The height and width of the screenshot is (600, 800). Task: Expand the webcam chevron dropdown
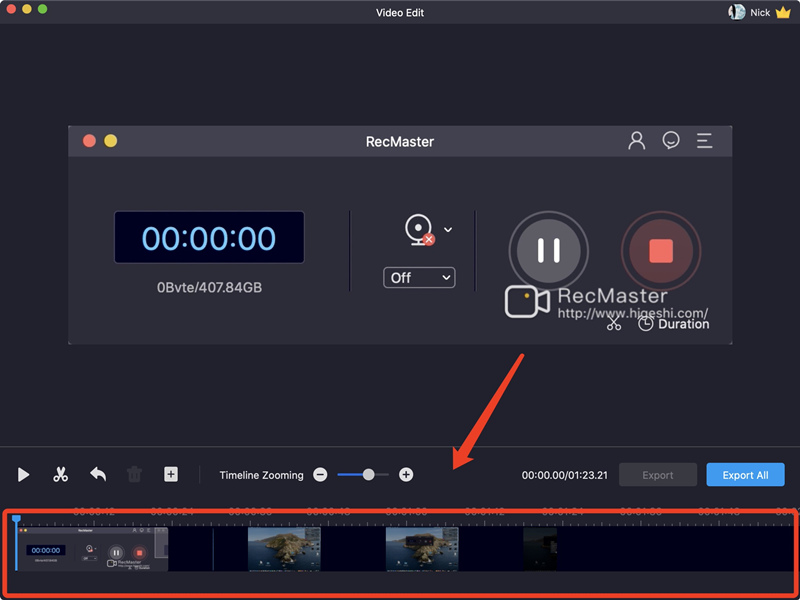pyautogui.click(x=448, y=230)
